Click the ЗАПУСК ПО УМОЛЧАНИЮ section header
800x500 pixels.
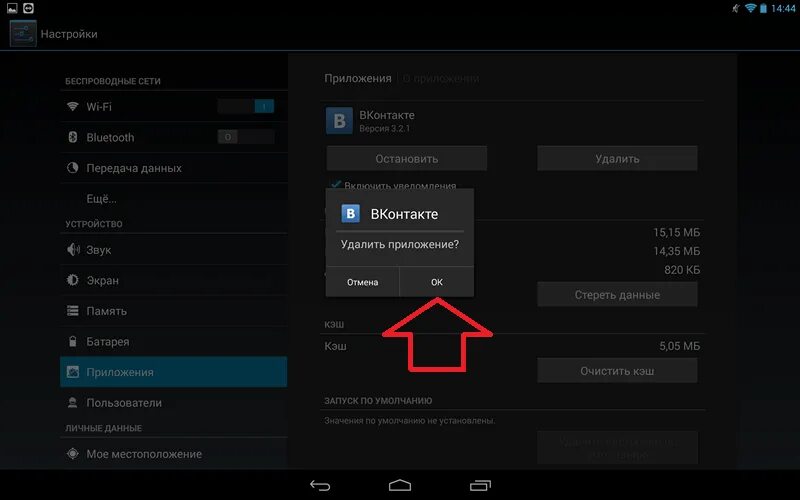pos(378,401)
